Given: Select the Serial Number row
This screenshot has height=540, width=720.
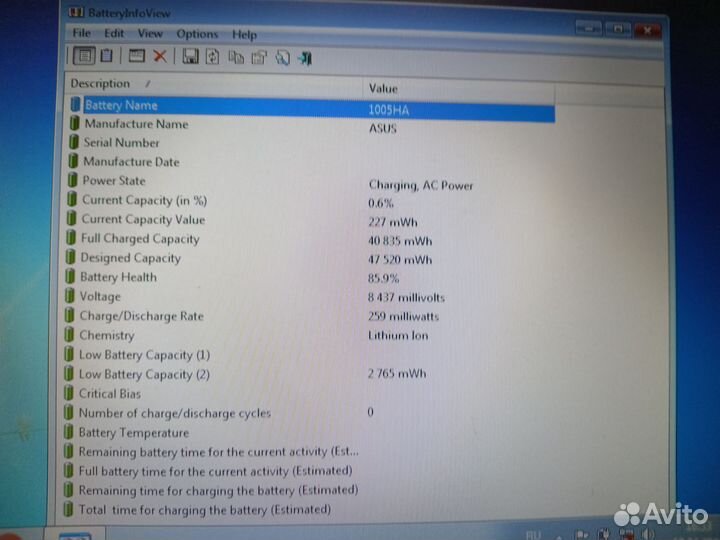Looking at the screenshot, I should click(x=312, y=143).
